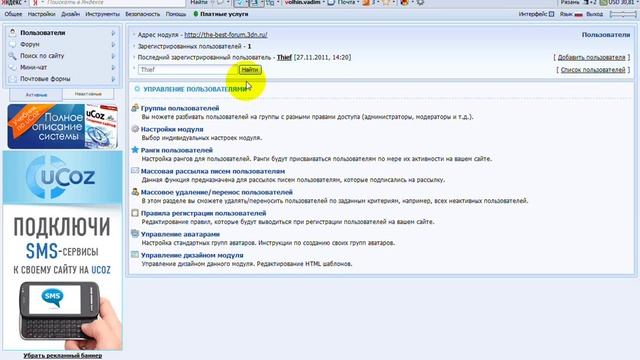640x360 pixels.
Task: Select the Мини-чат label in module list
Action: pos(33,67)
